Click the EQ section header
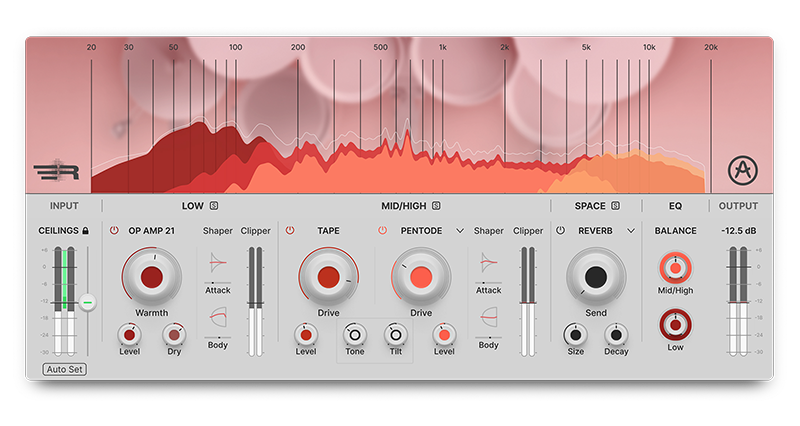800x426 pixels. point(675,207)
